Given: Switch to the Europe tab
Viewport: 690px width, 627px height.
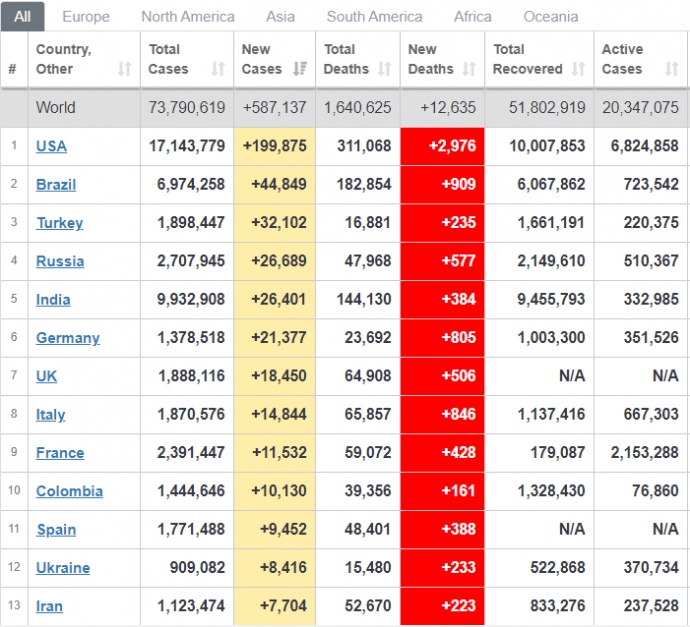Looking at the screenshot, I should point(86,16).
